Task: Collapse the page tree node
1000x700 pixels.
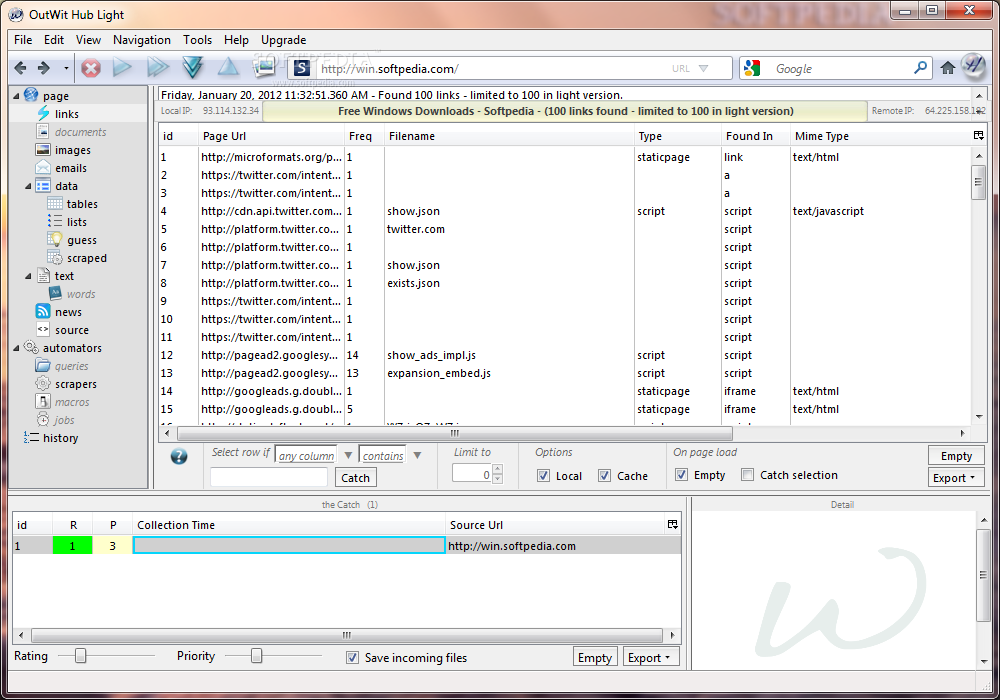Action: point(16,96)
